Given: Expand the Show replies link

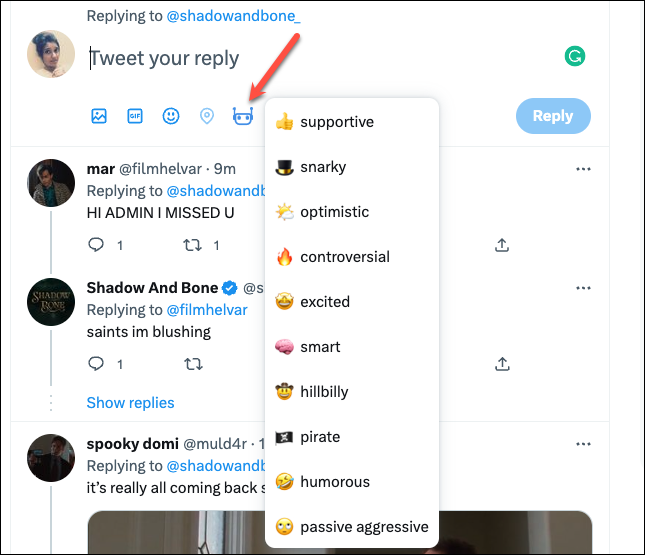Looking at the screenshot, I should pos(130,403).
